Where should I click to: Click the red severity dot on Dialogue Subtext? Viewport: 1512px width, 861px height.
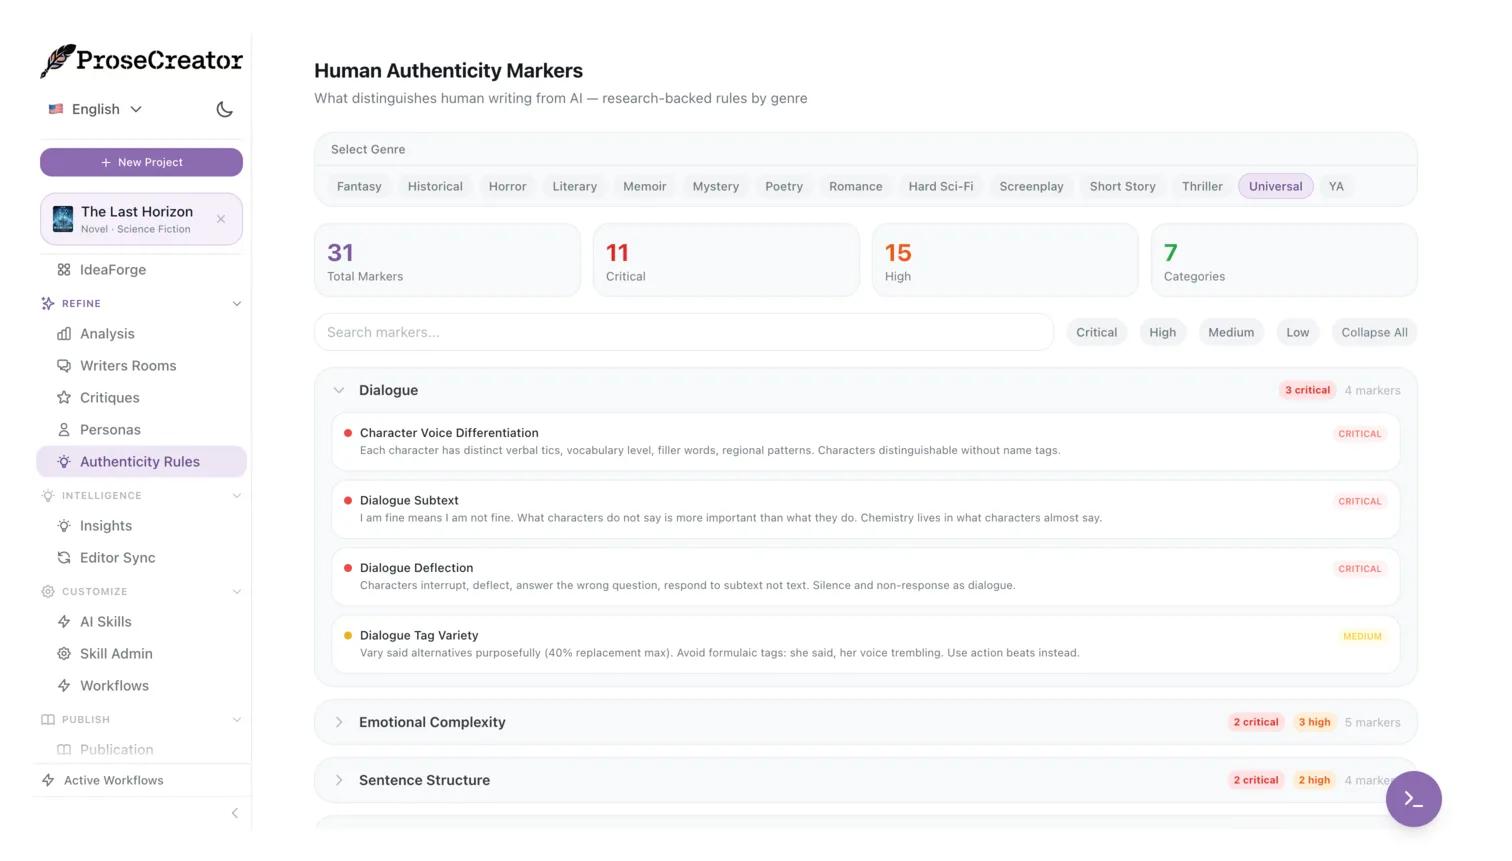pos(347,501)
